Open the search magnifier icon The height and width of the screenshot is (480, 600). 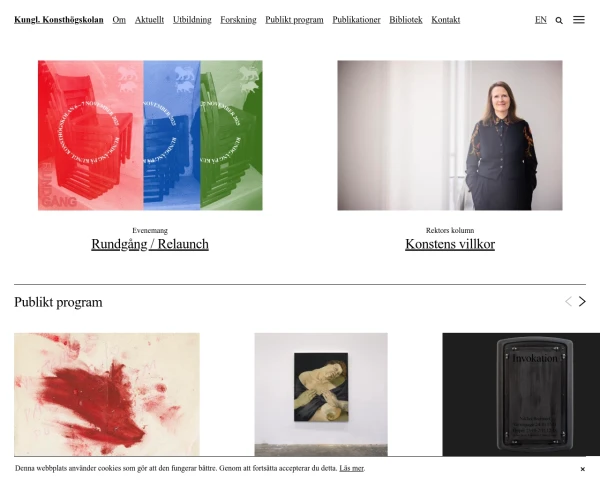click(559, 20)
